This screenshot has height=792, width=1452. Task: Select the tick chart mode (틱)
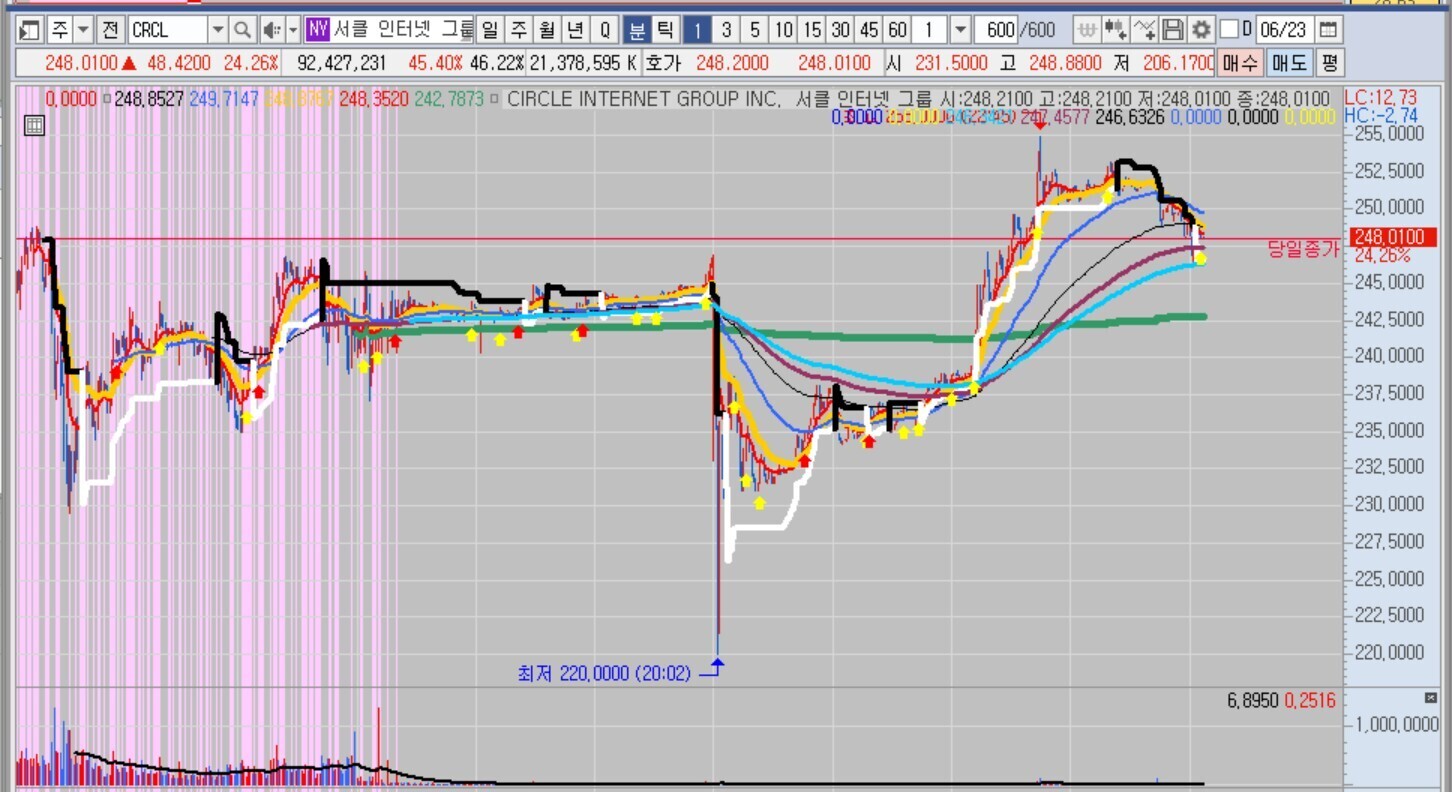pos(665,29)
